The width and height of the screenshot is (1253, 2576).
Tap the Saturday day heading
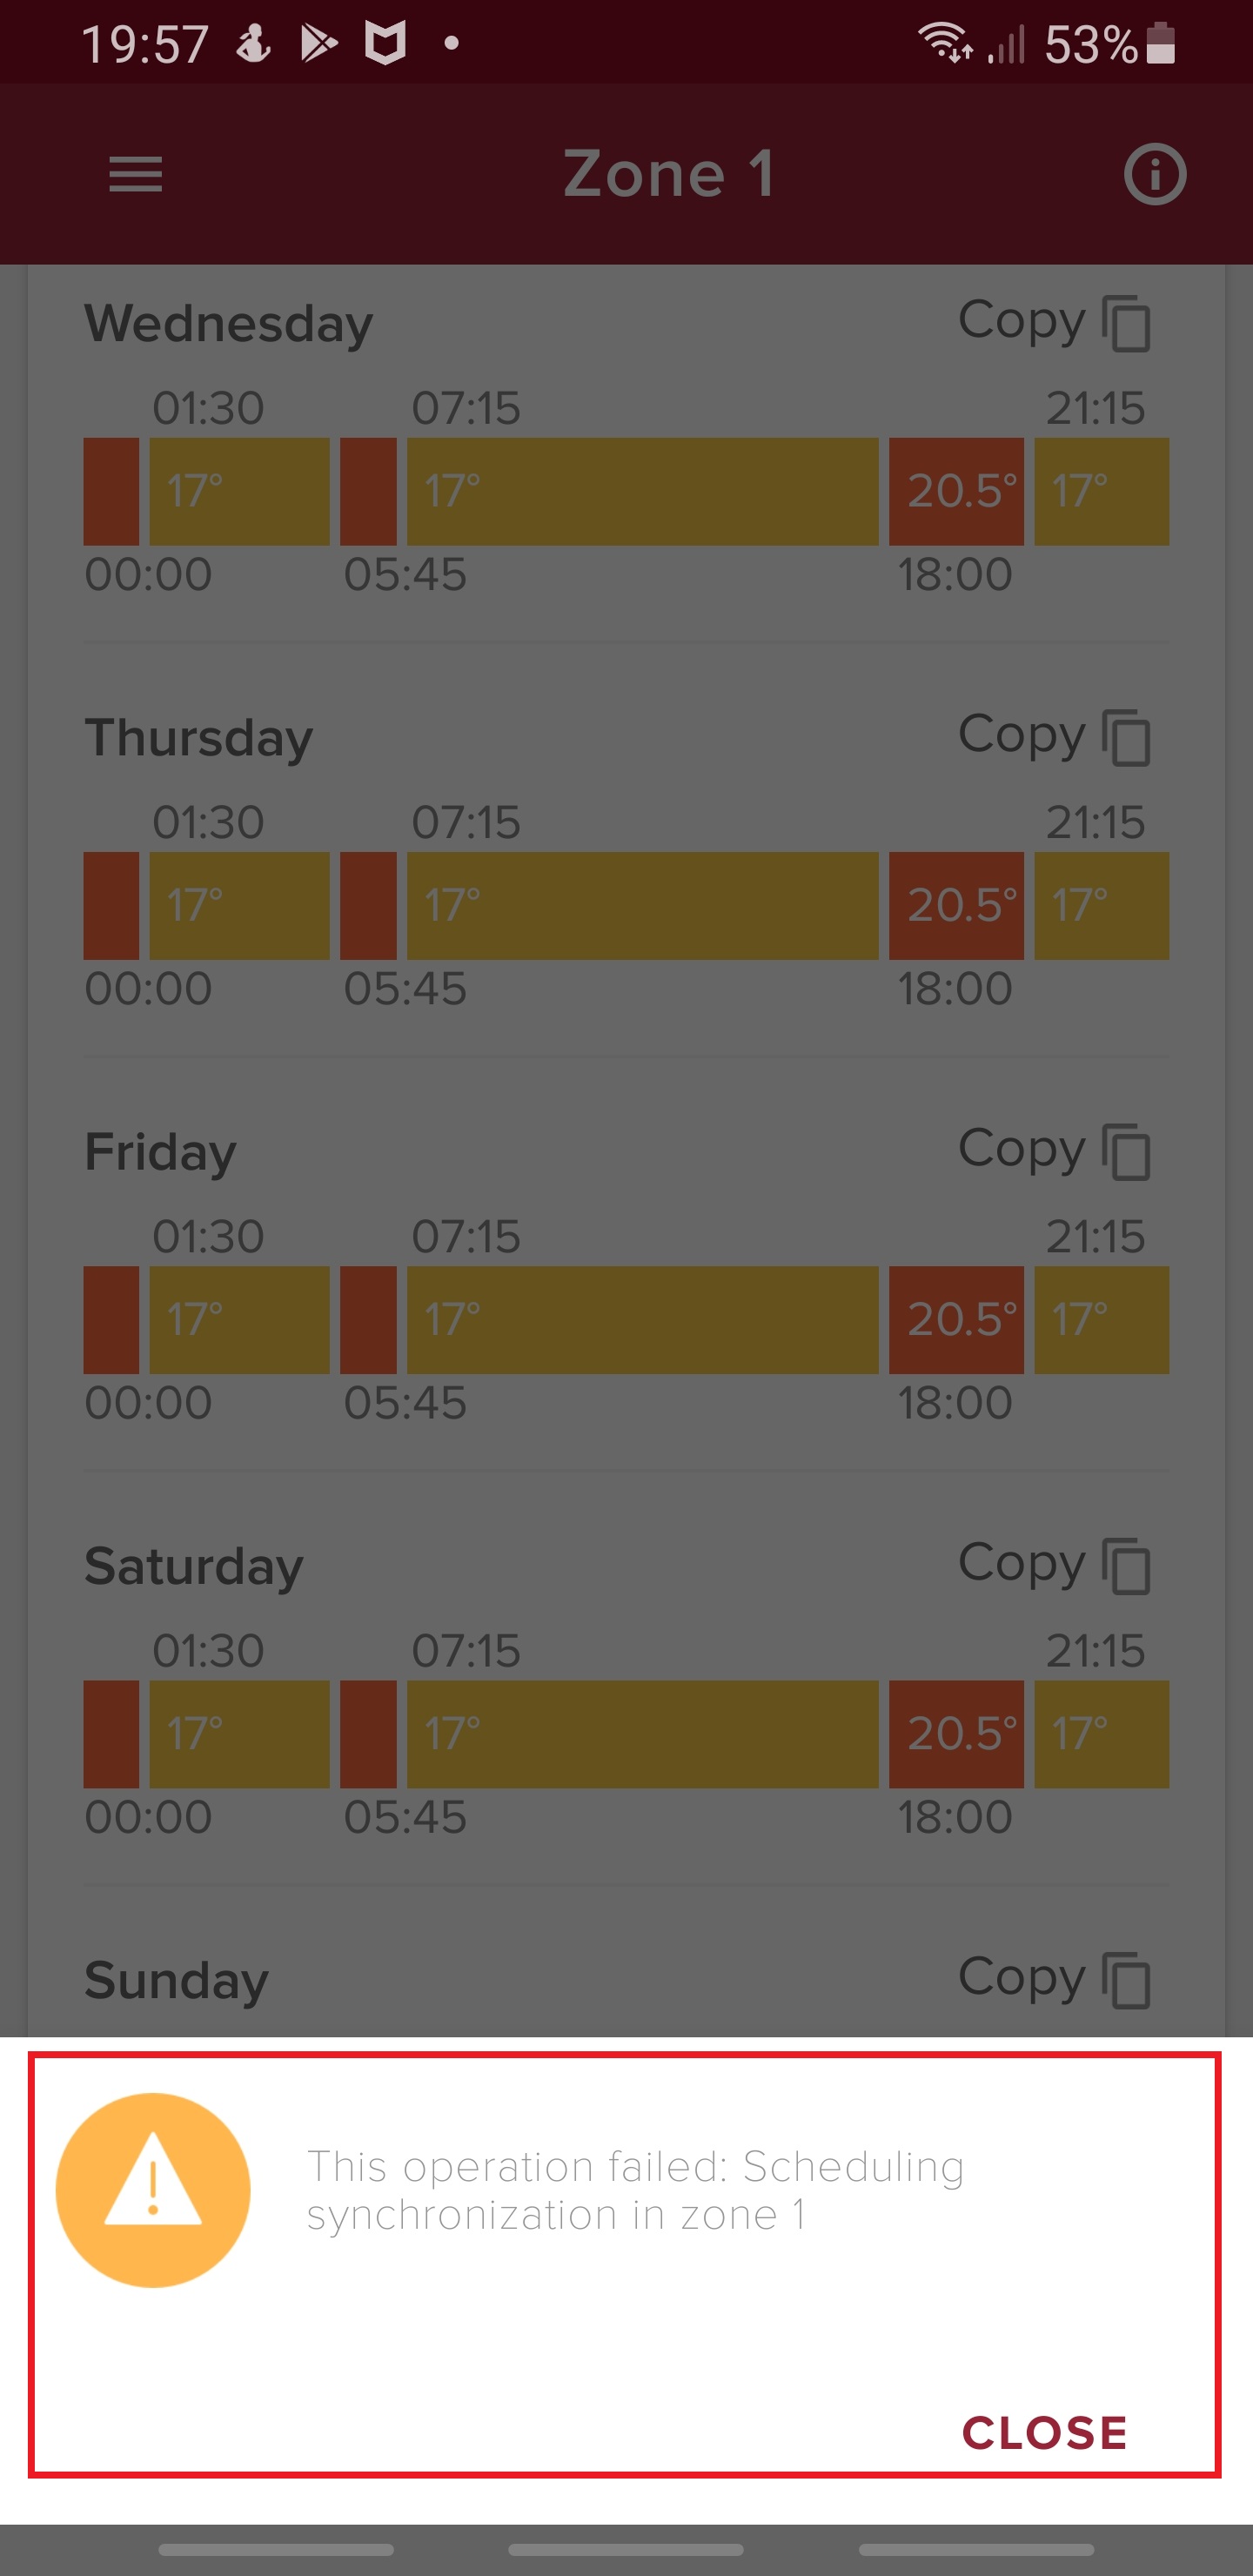coord(194,1566)
